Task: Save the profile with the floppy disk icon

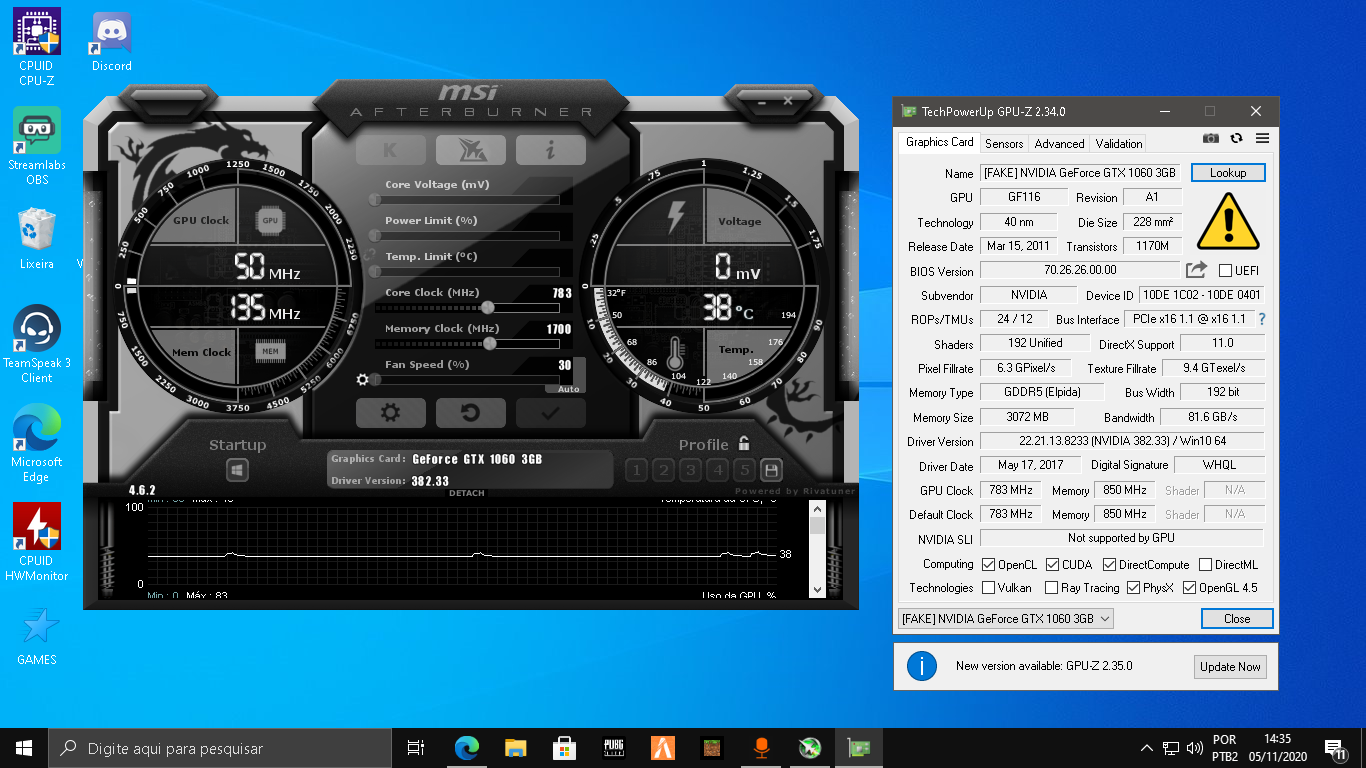Action: point(771,470)
